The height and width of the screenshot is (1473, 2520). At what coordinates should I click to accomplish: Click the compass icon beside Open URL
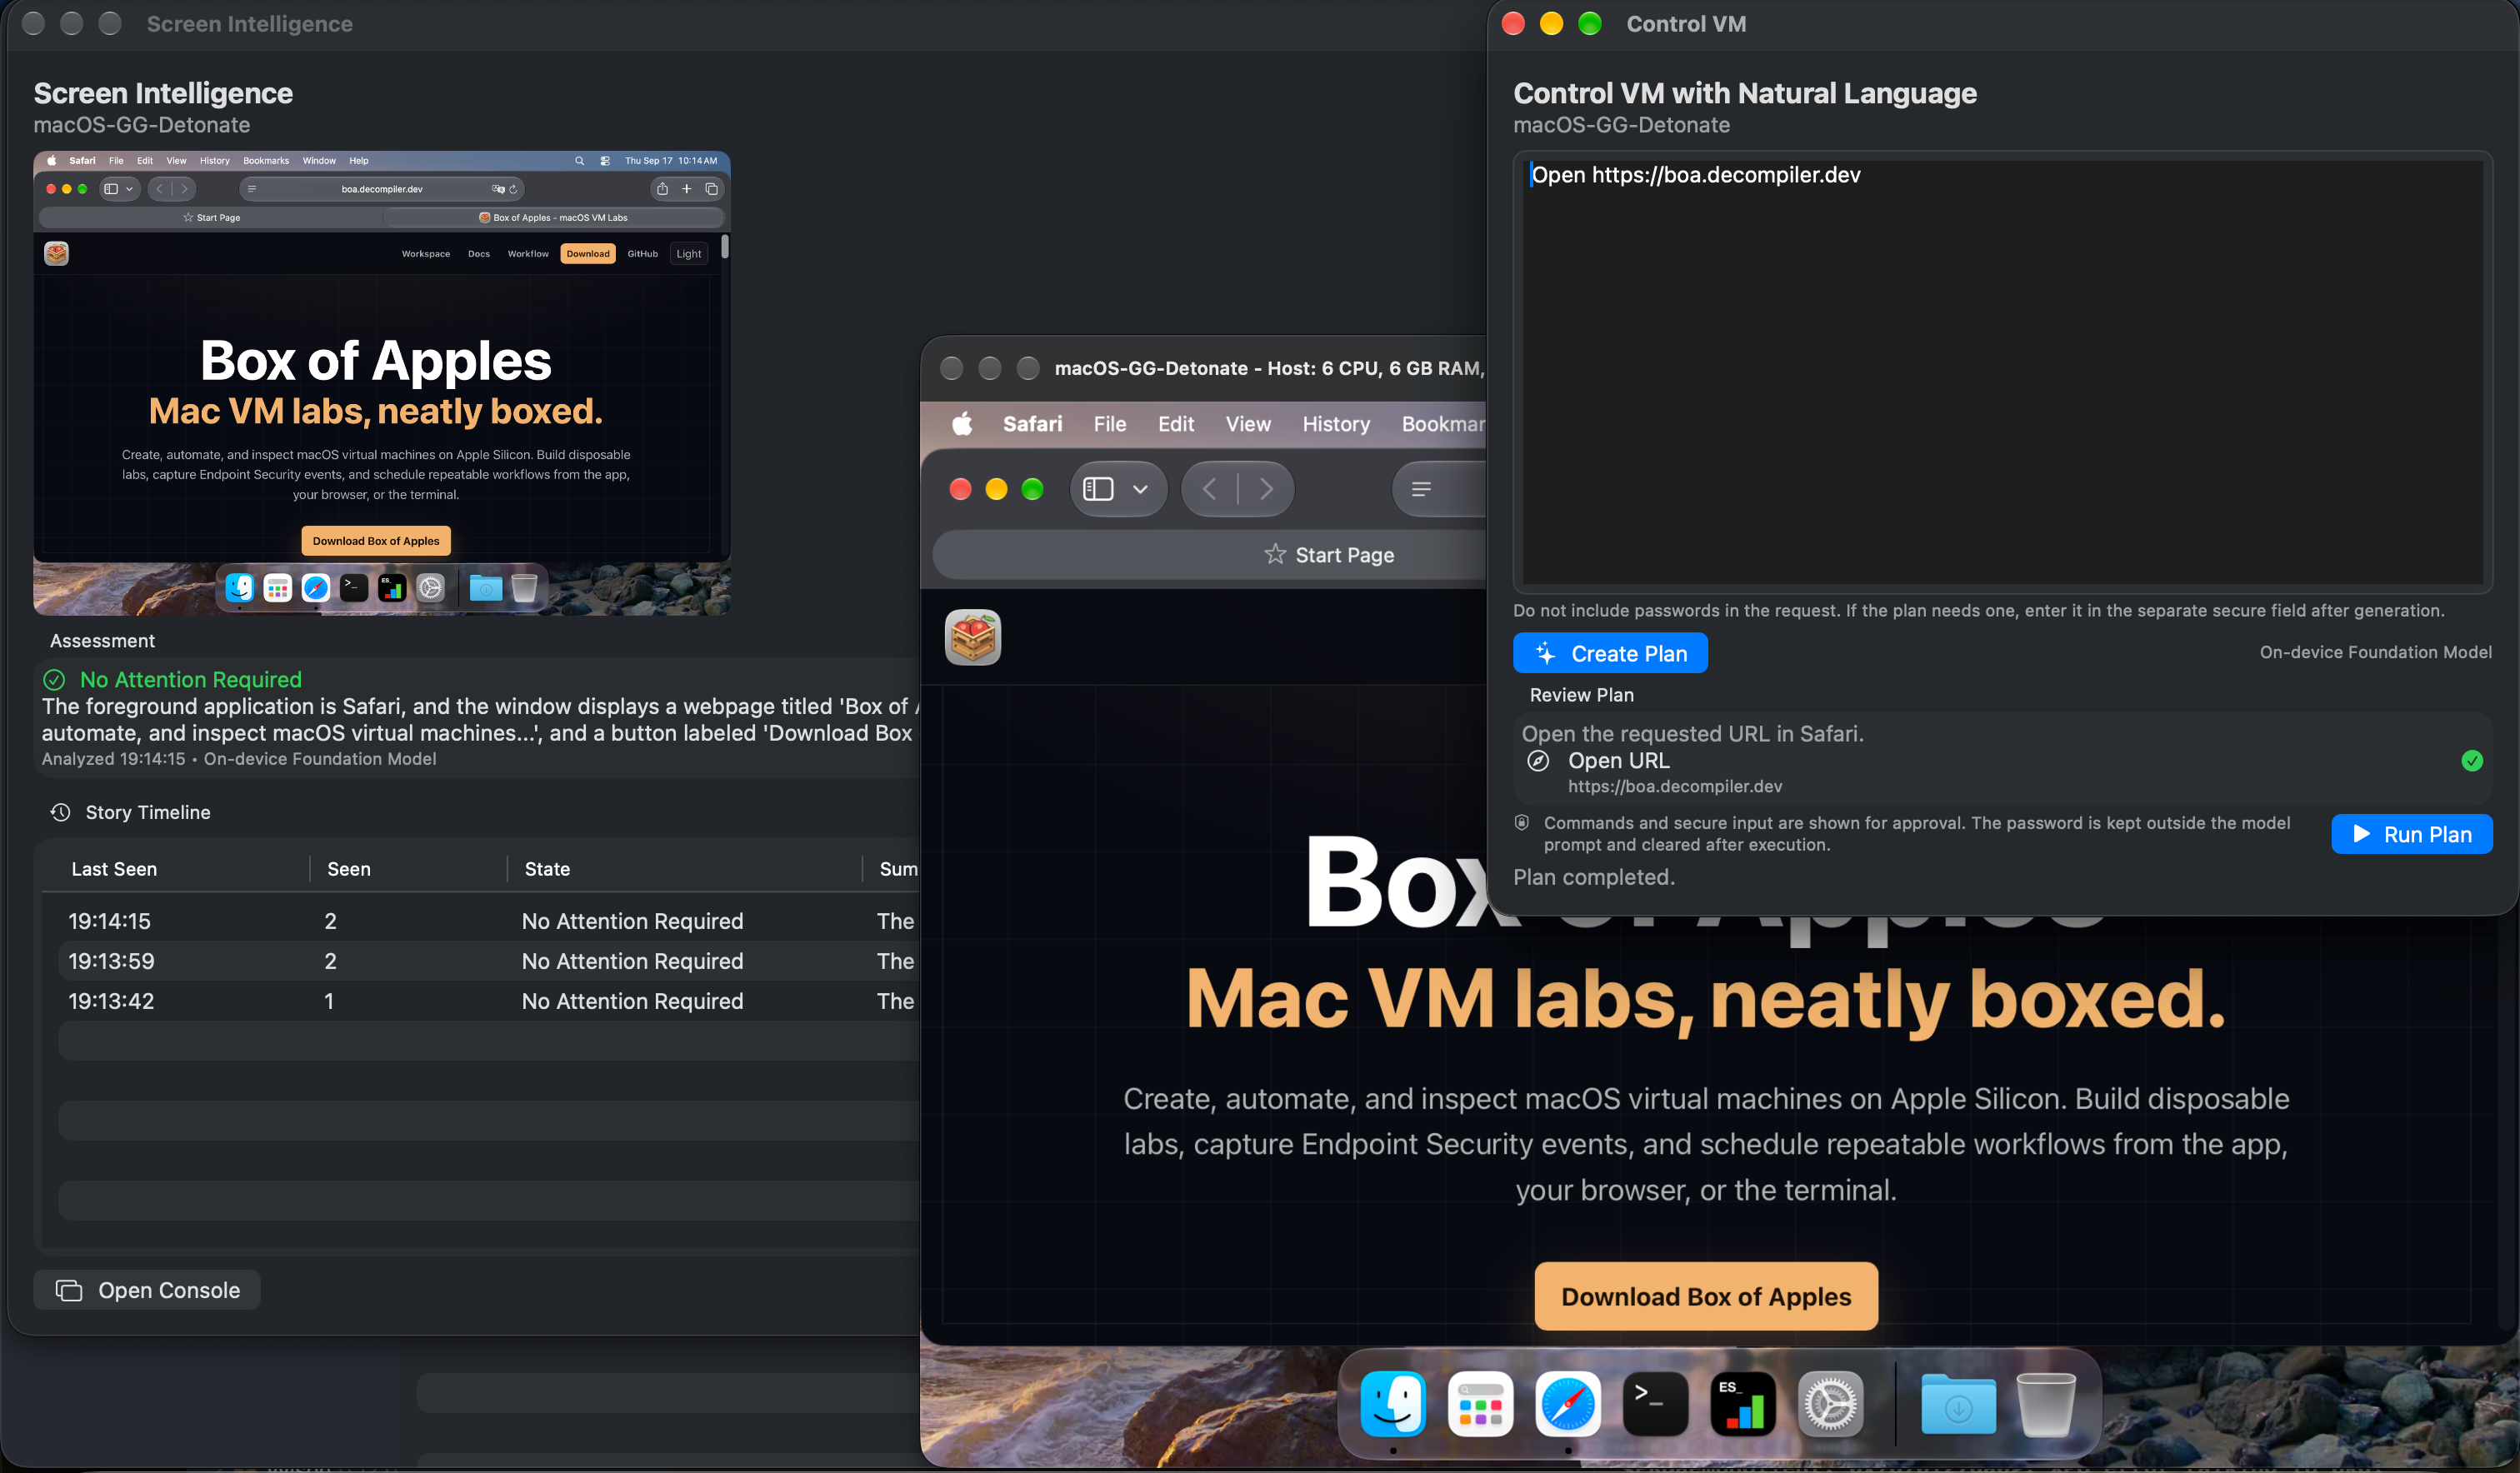coord(1538,761)
